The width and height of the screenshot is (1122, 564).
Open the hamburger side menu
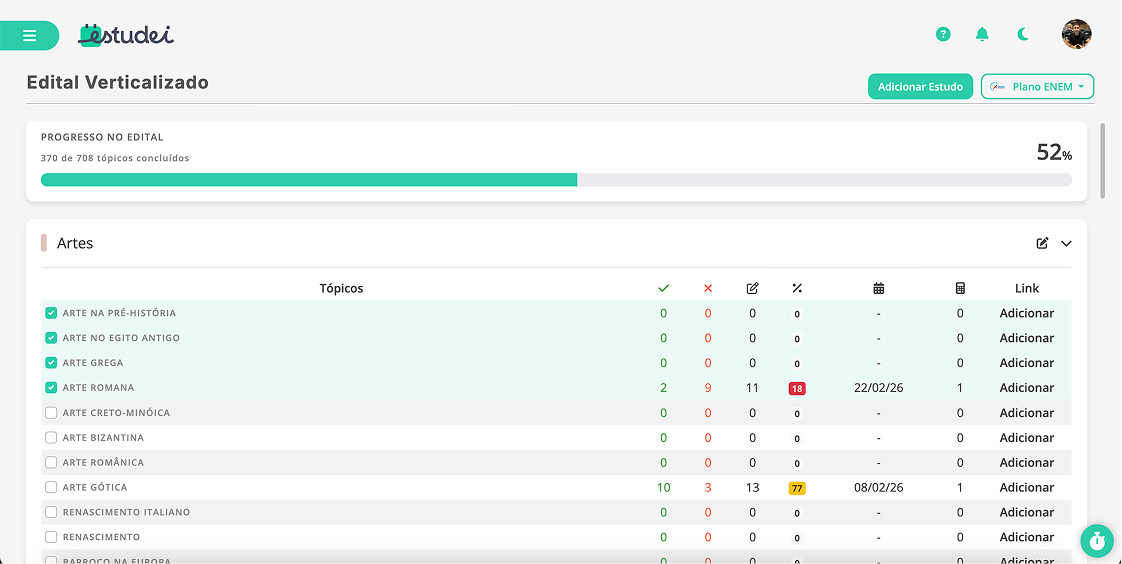[x=30, y=36]
